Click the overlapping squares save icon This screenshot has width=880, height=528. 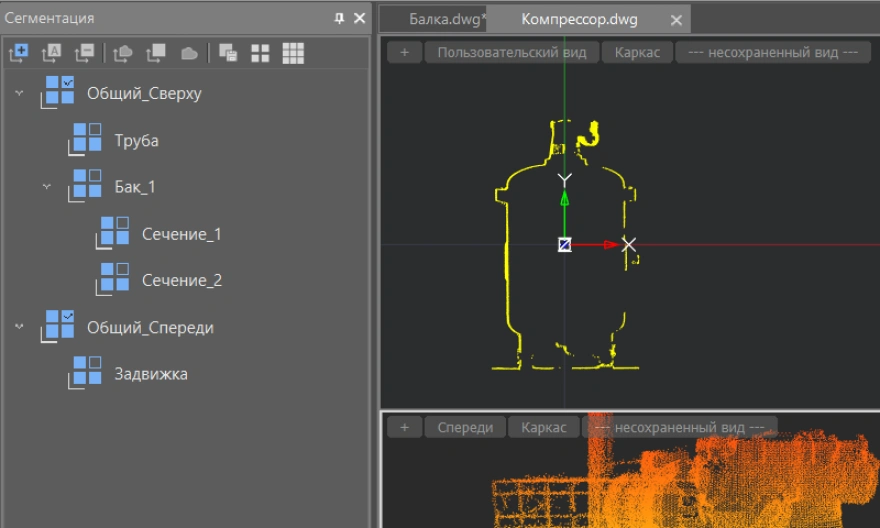click(227, 54)
